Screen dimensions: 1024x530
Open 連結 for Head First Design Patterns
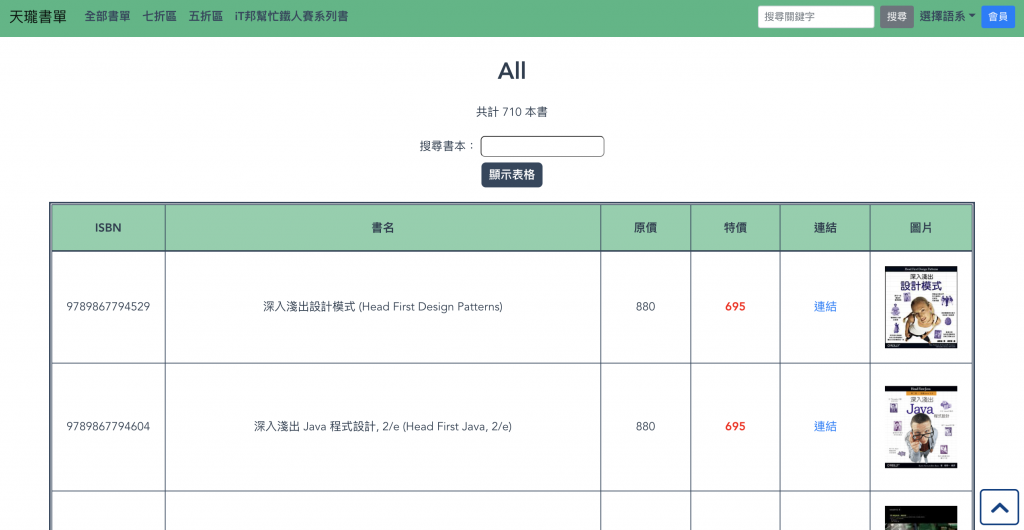coord(825,307)
